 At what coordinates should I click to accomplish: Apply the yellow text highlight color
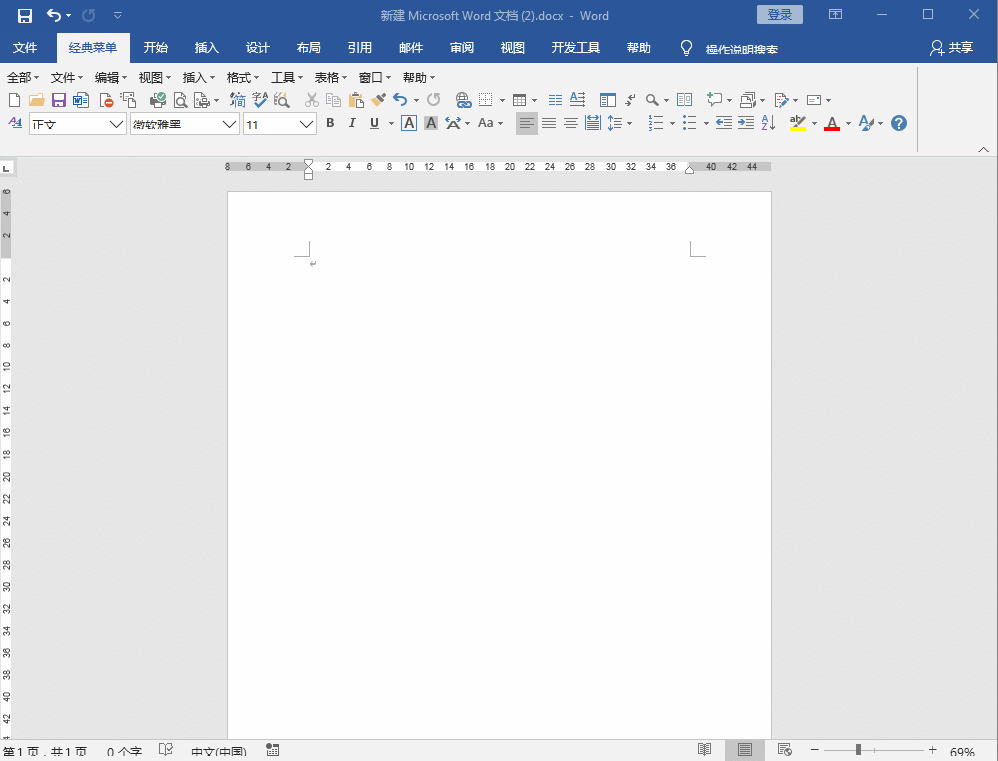[x=798, y=123]
